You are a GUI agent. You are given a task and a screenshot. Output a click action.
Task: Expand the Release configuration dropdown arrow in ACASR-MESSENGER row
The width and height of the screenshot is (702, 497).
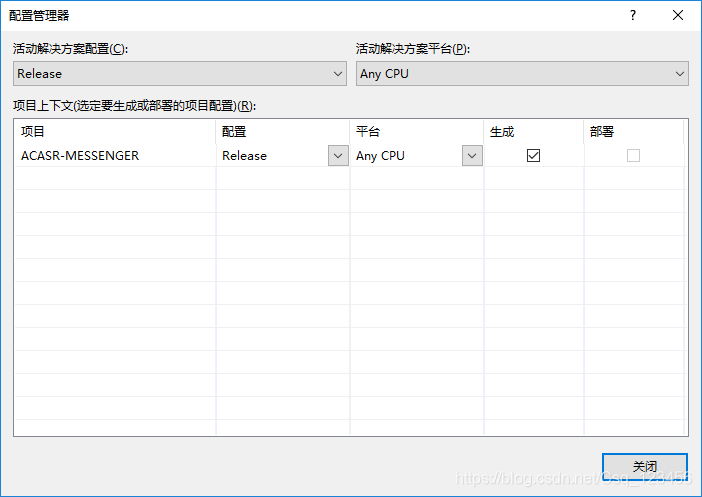pyautogui.click(x=338, y=155)
